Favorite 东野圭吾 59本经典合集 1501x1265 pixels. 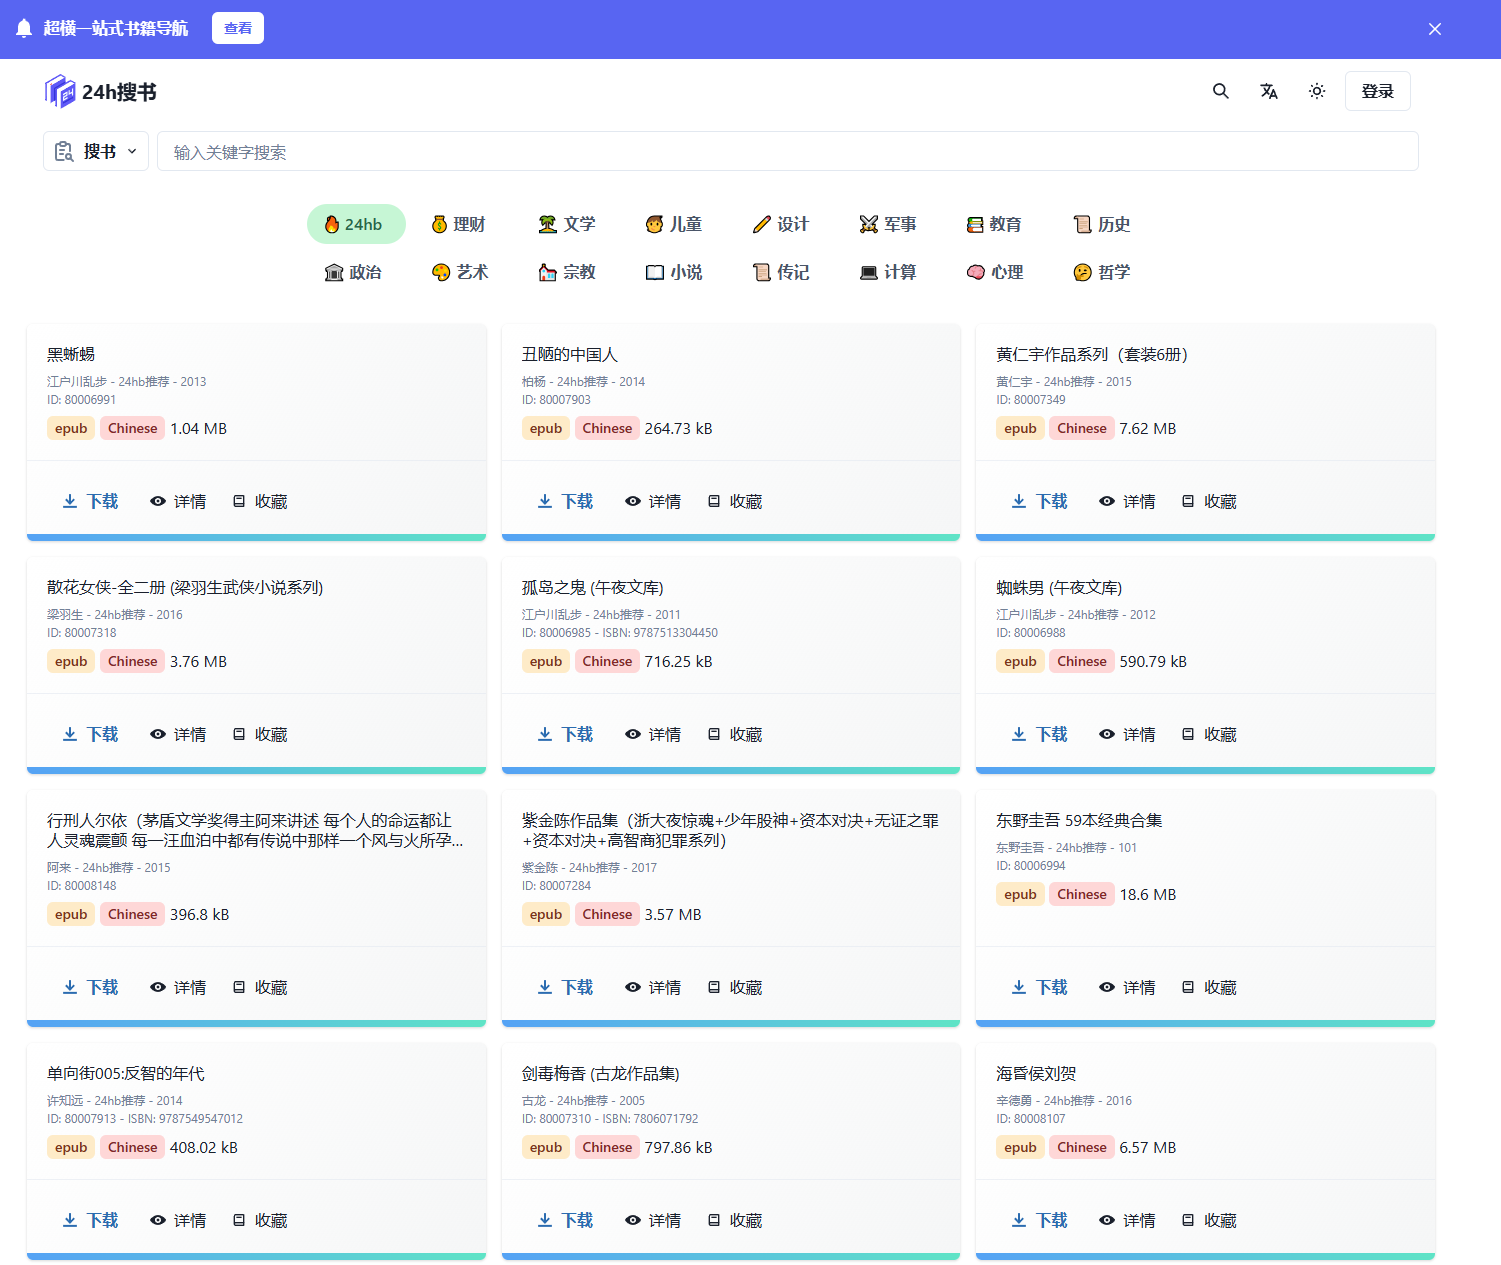(x=1209, y=987)
